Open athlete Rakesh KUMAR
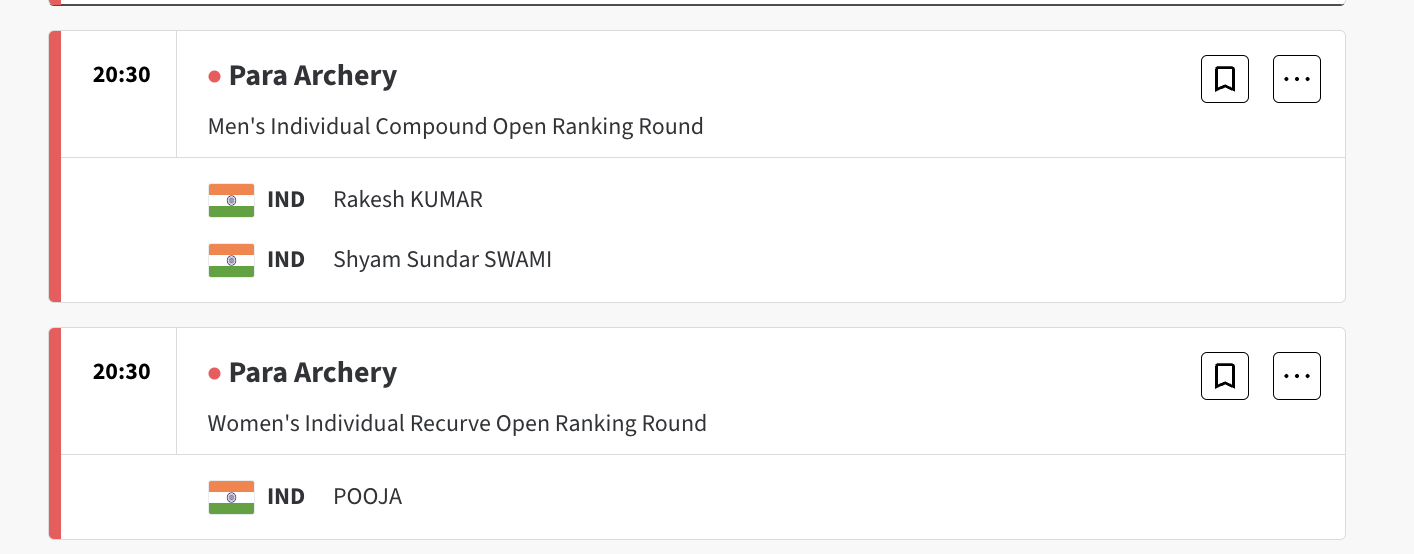The image size is (1414, 554). tap(408, 200)
